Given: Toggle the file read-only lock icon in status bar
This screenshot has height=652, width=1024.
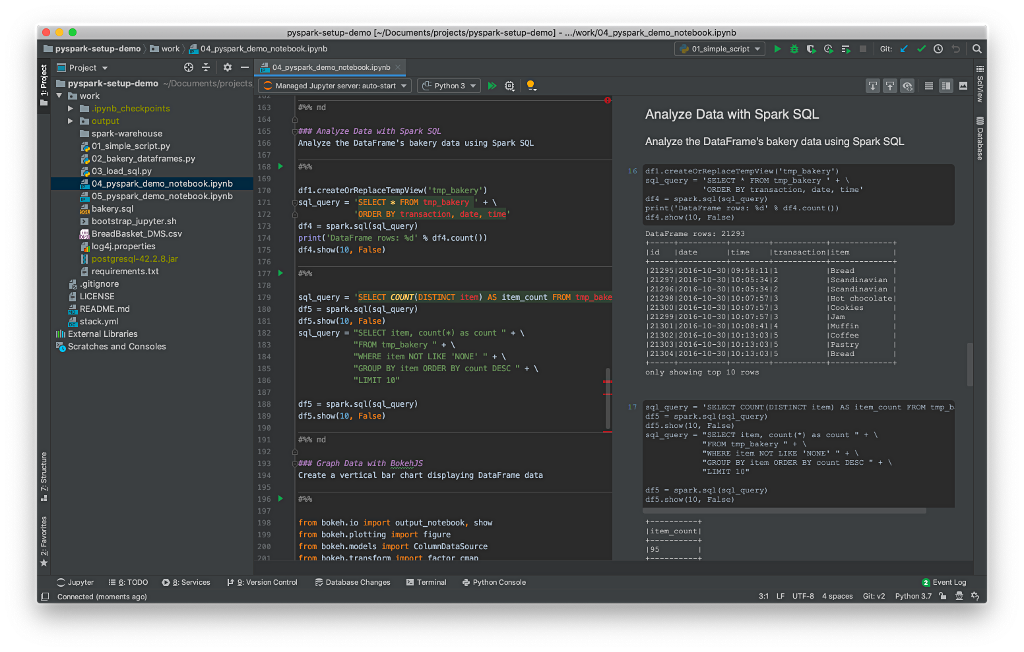Looking at the screenshot, I should pyautogui.click(x=942, y=596).
